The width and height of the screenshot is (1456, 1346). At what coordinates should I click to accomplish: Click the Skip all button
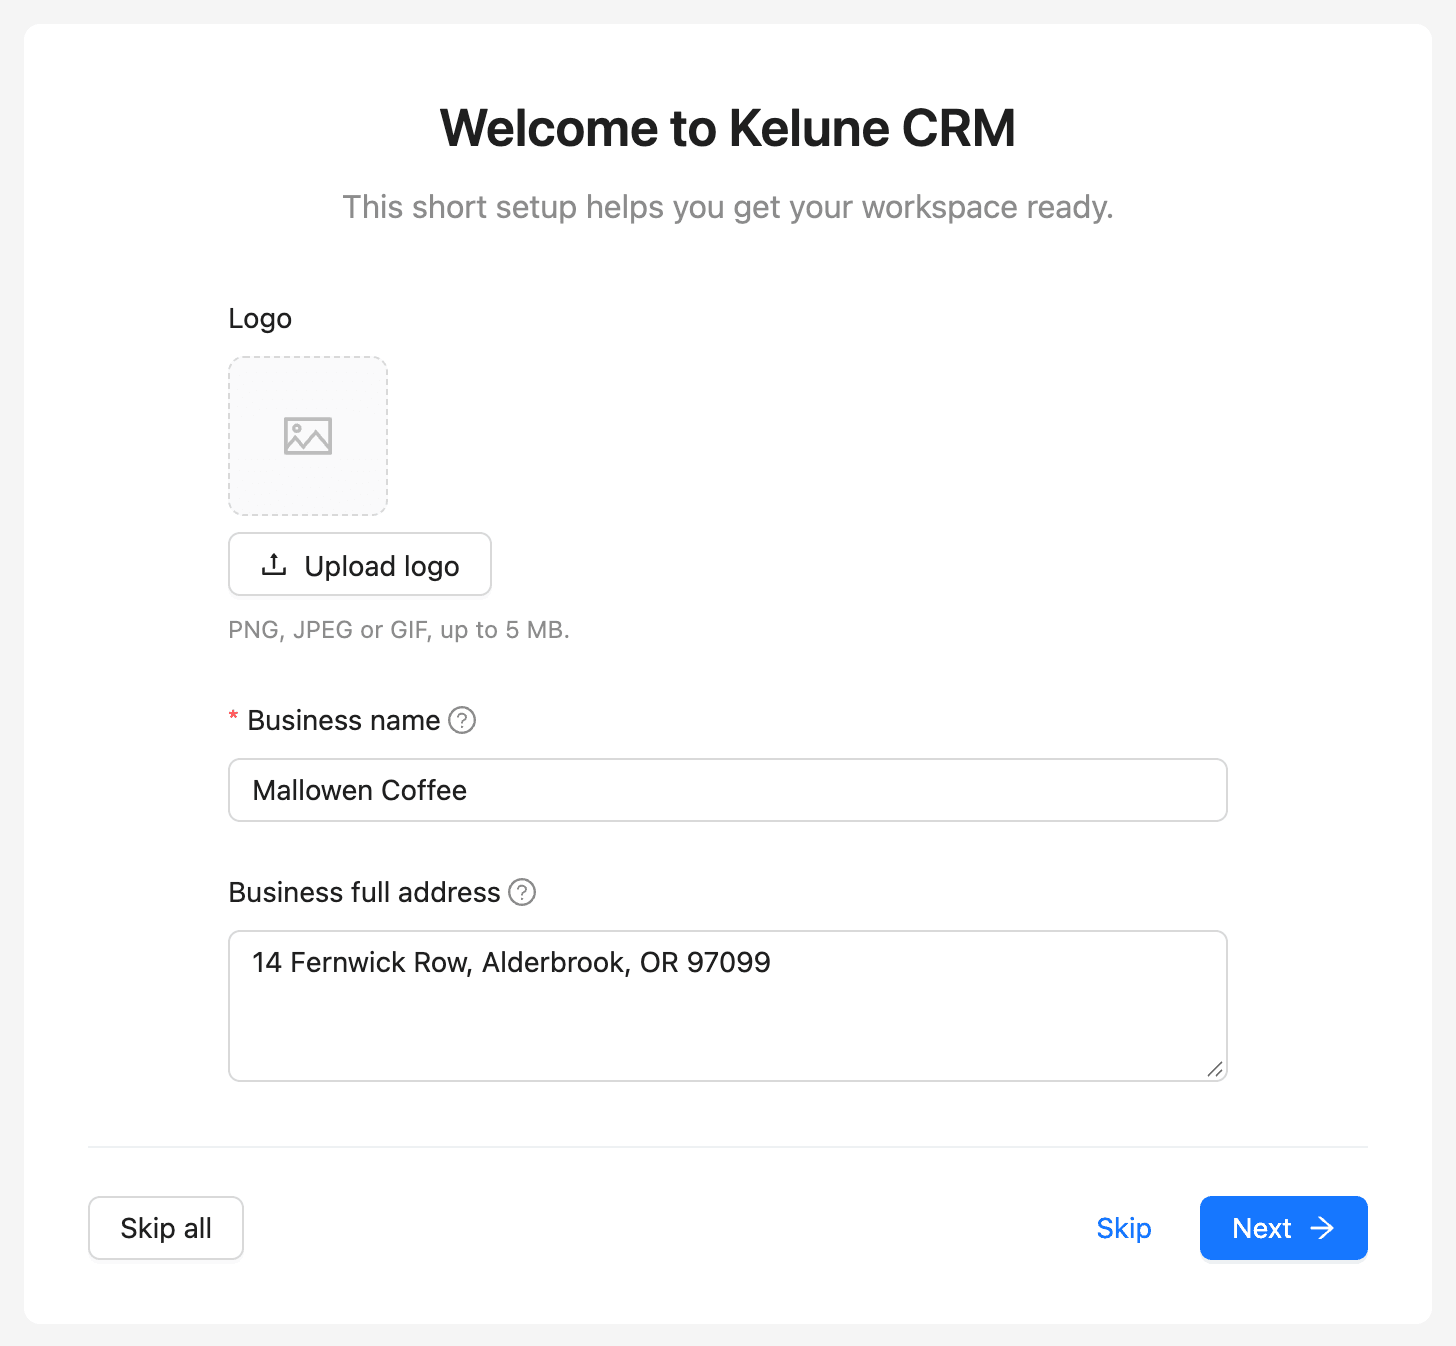(x=166, y=1228)
